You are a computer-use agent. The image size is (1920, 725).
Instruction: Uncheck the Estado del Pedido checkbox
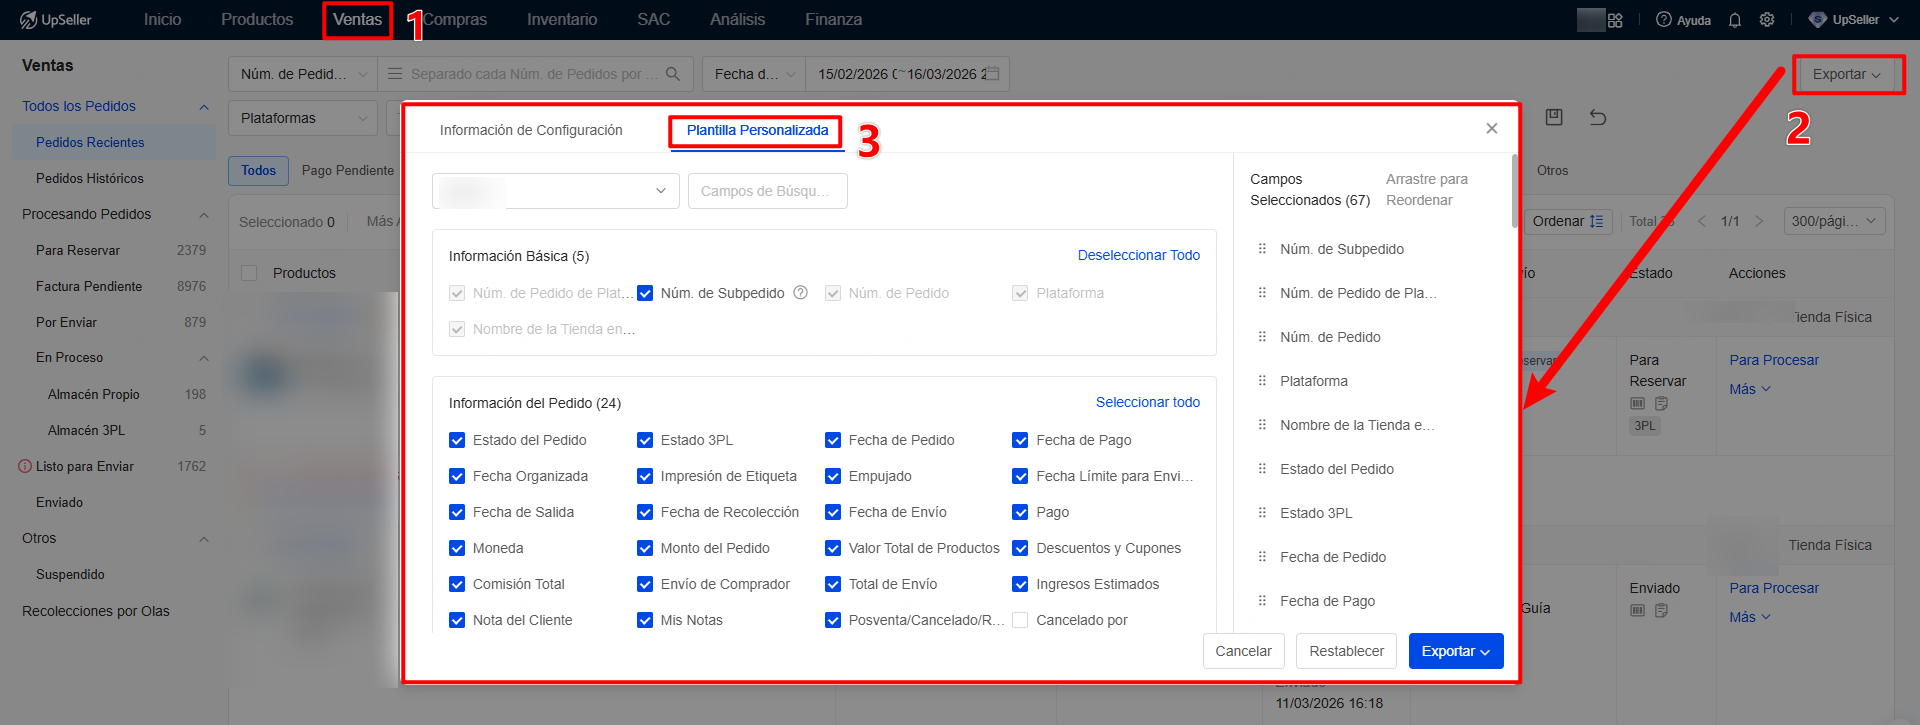(x=457, y=440)
